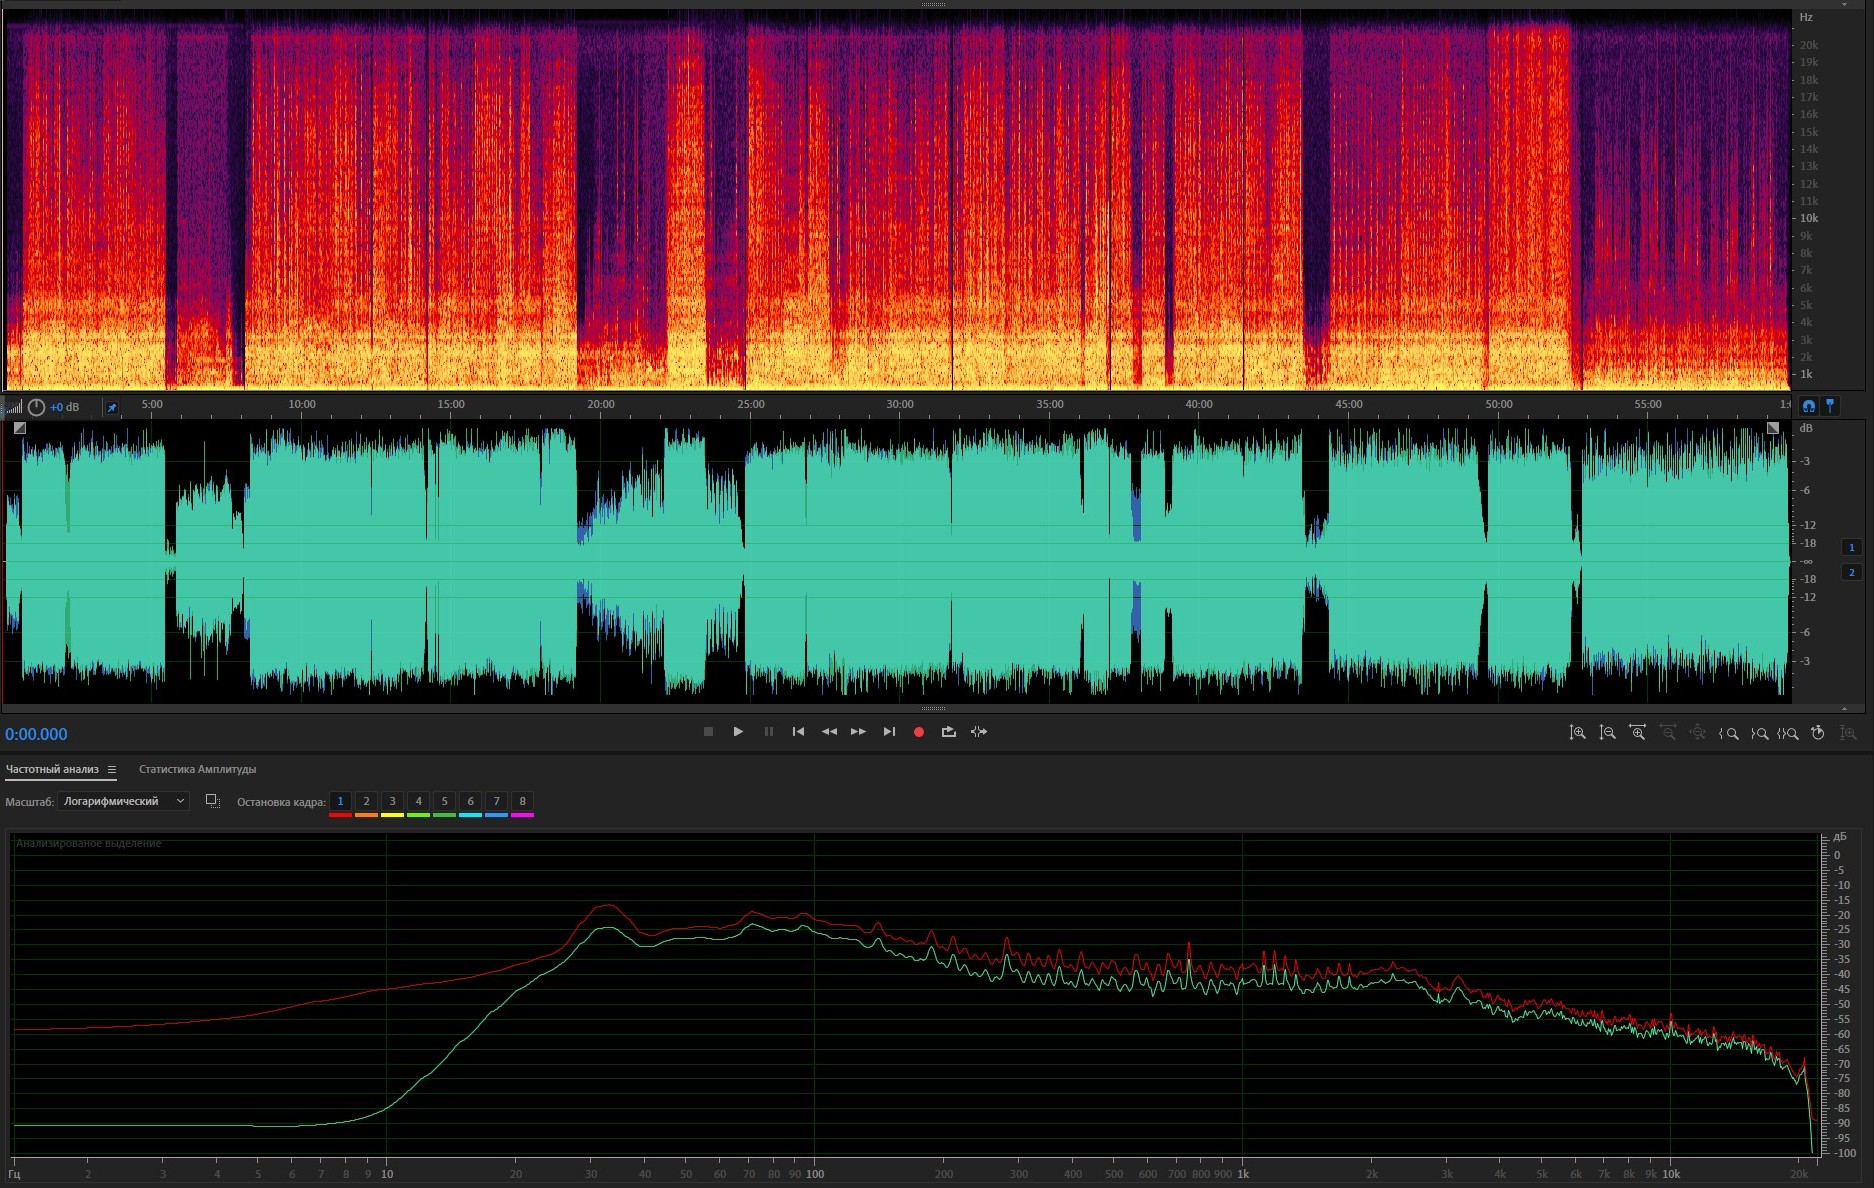Click the 25:00 mark on time ruler
1874x1188 pixels.
[x=751, y=404]
